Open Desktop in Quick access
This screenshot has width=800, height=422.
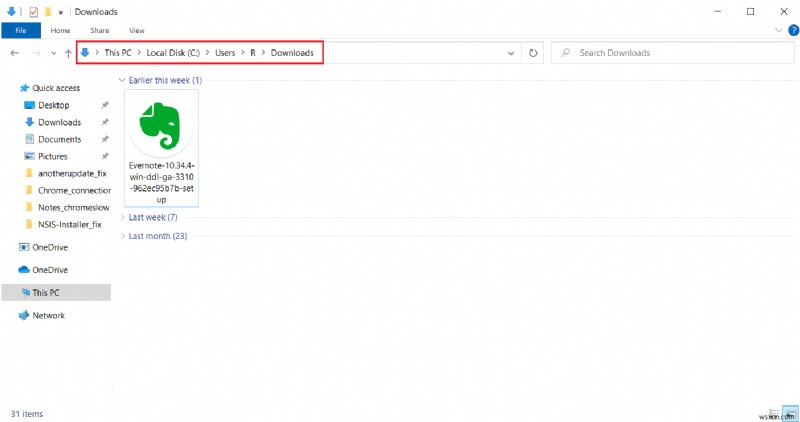coord(54,105)
